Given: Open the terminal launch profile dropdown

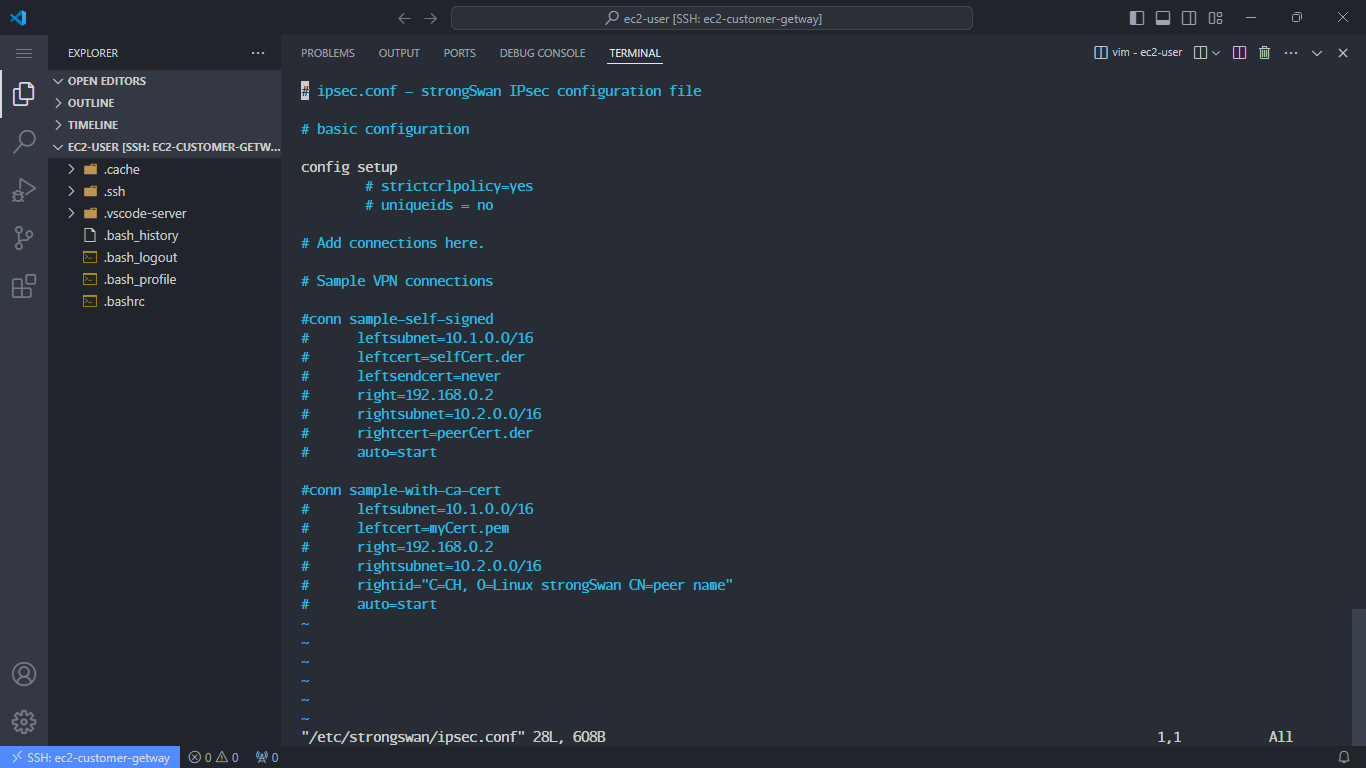Looking at the screenshot, I should tap(1216, 52).
